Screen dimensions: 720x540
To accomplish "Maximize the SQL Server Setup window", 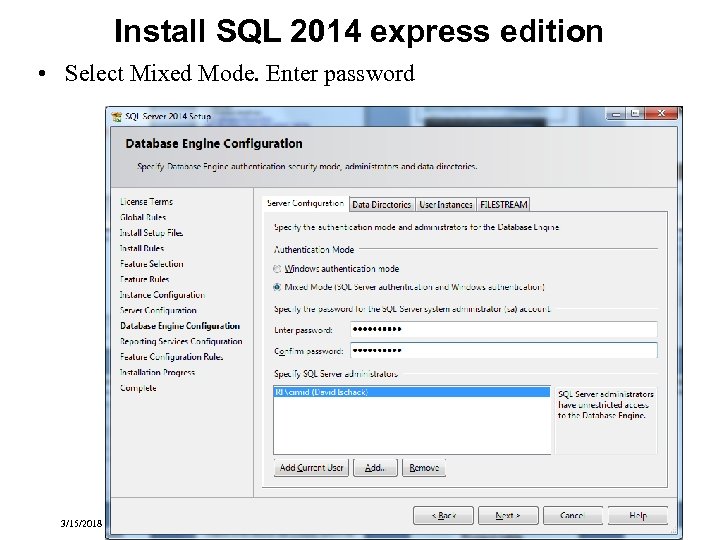I will coord(636,114).
